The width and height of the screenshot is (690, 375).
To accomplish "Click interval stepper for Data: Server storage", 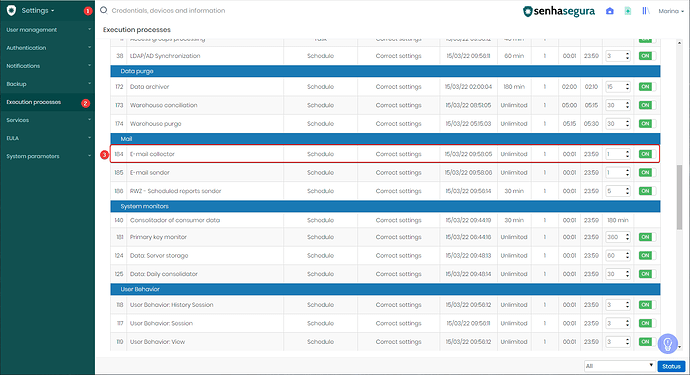I will pyautogui.click(x=628, y=255).
